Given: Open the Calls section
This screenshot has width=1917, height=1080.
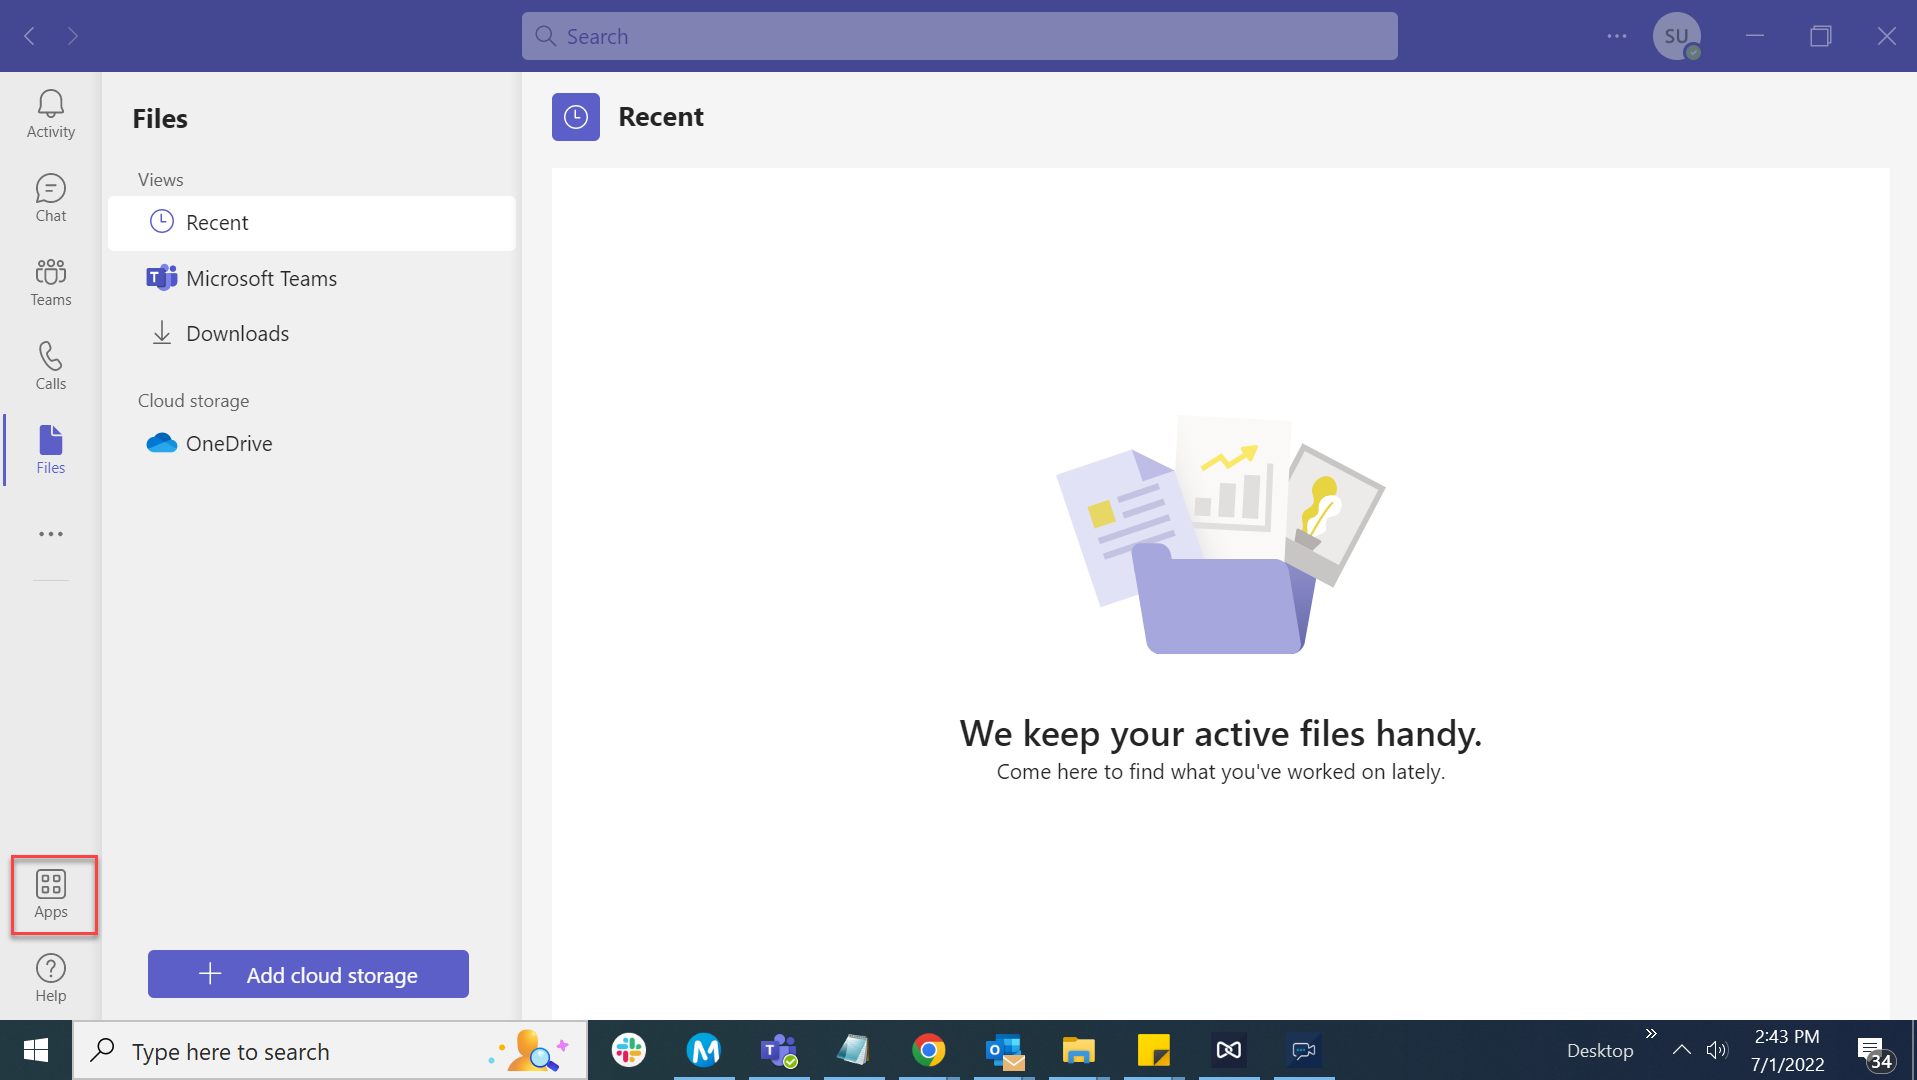Looking at the screenshot, I should pyautogui.click(x=50, y=366).
